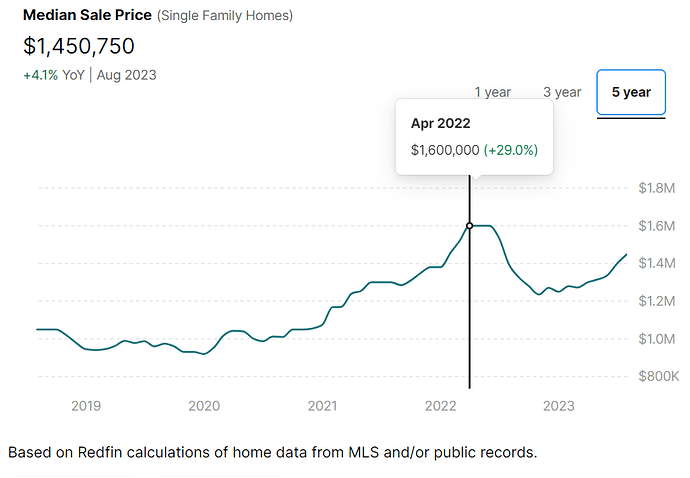Image resolution: width=690 pixels, height=478 pixels.
Task: Click the $1.6M y-axis label
Action: (x=658, y=226)
